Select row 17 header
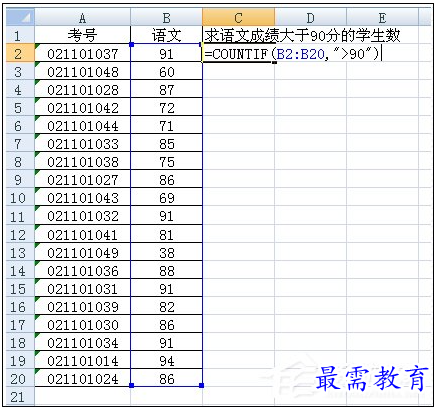The image size is (437, 410). click(x=20, y=324)
